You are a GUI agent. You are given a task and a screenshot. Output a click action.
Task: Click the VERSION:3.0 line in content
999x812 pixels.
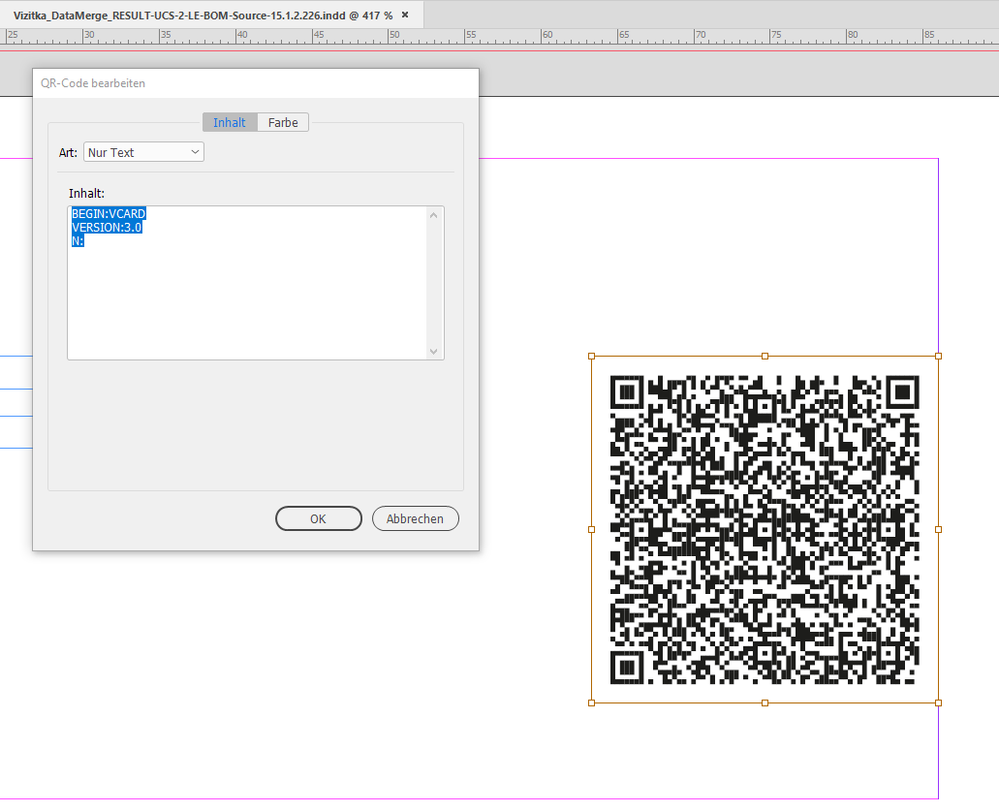107,228
